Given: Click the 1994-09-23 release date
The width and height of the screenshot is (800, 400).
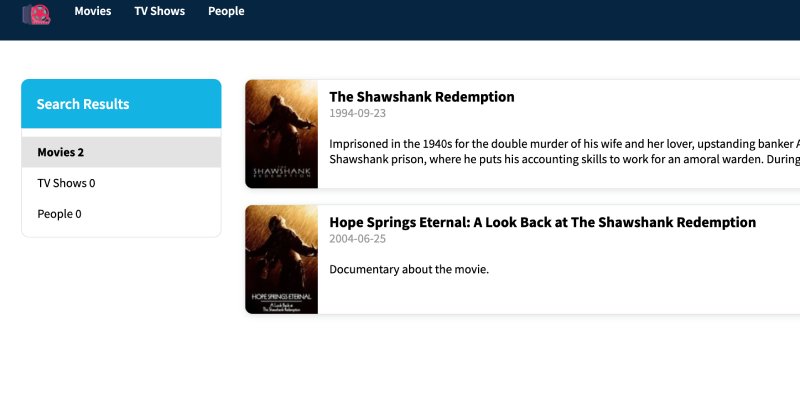Looking at the screenshot, I should point(358,113).
